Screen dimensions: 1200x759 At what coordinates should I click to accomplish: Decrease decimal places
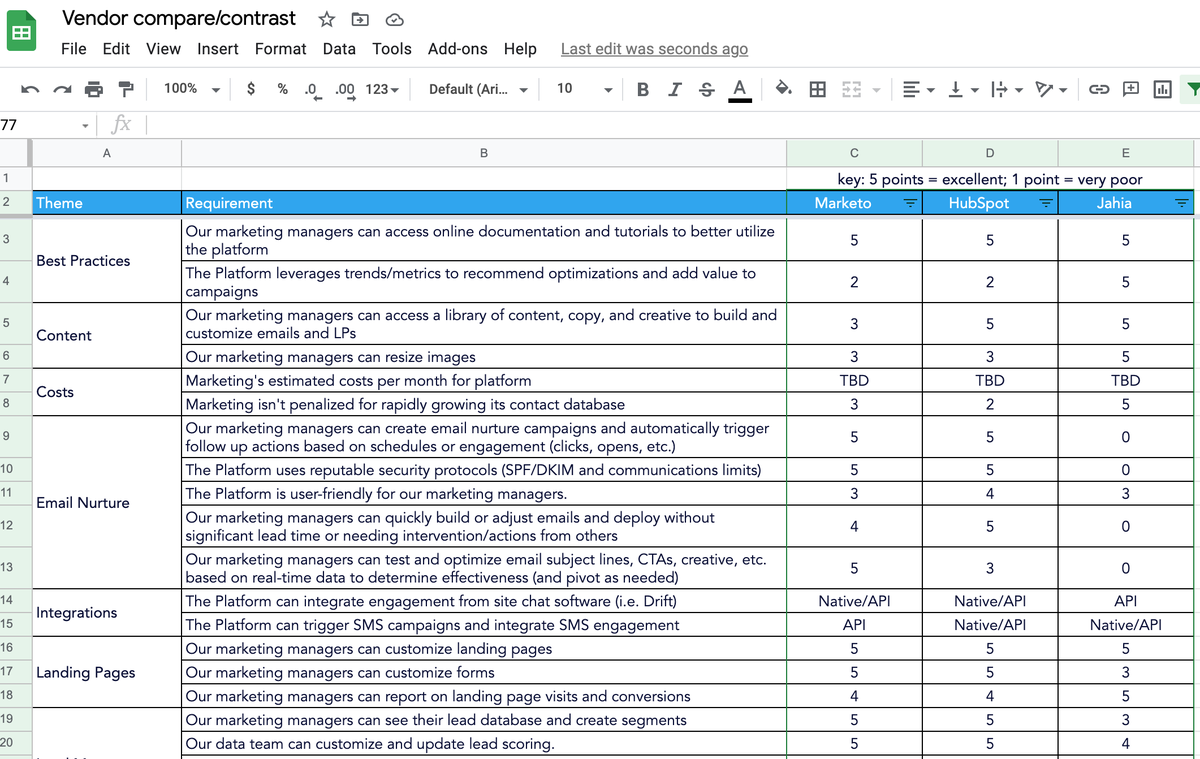313,89
